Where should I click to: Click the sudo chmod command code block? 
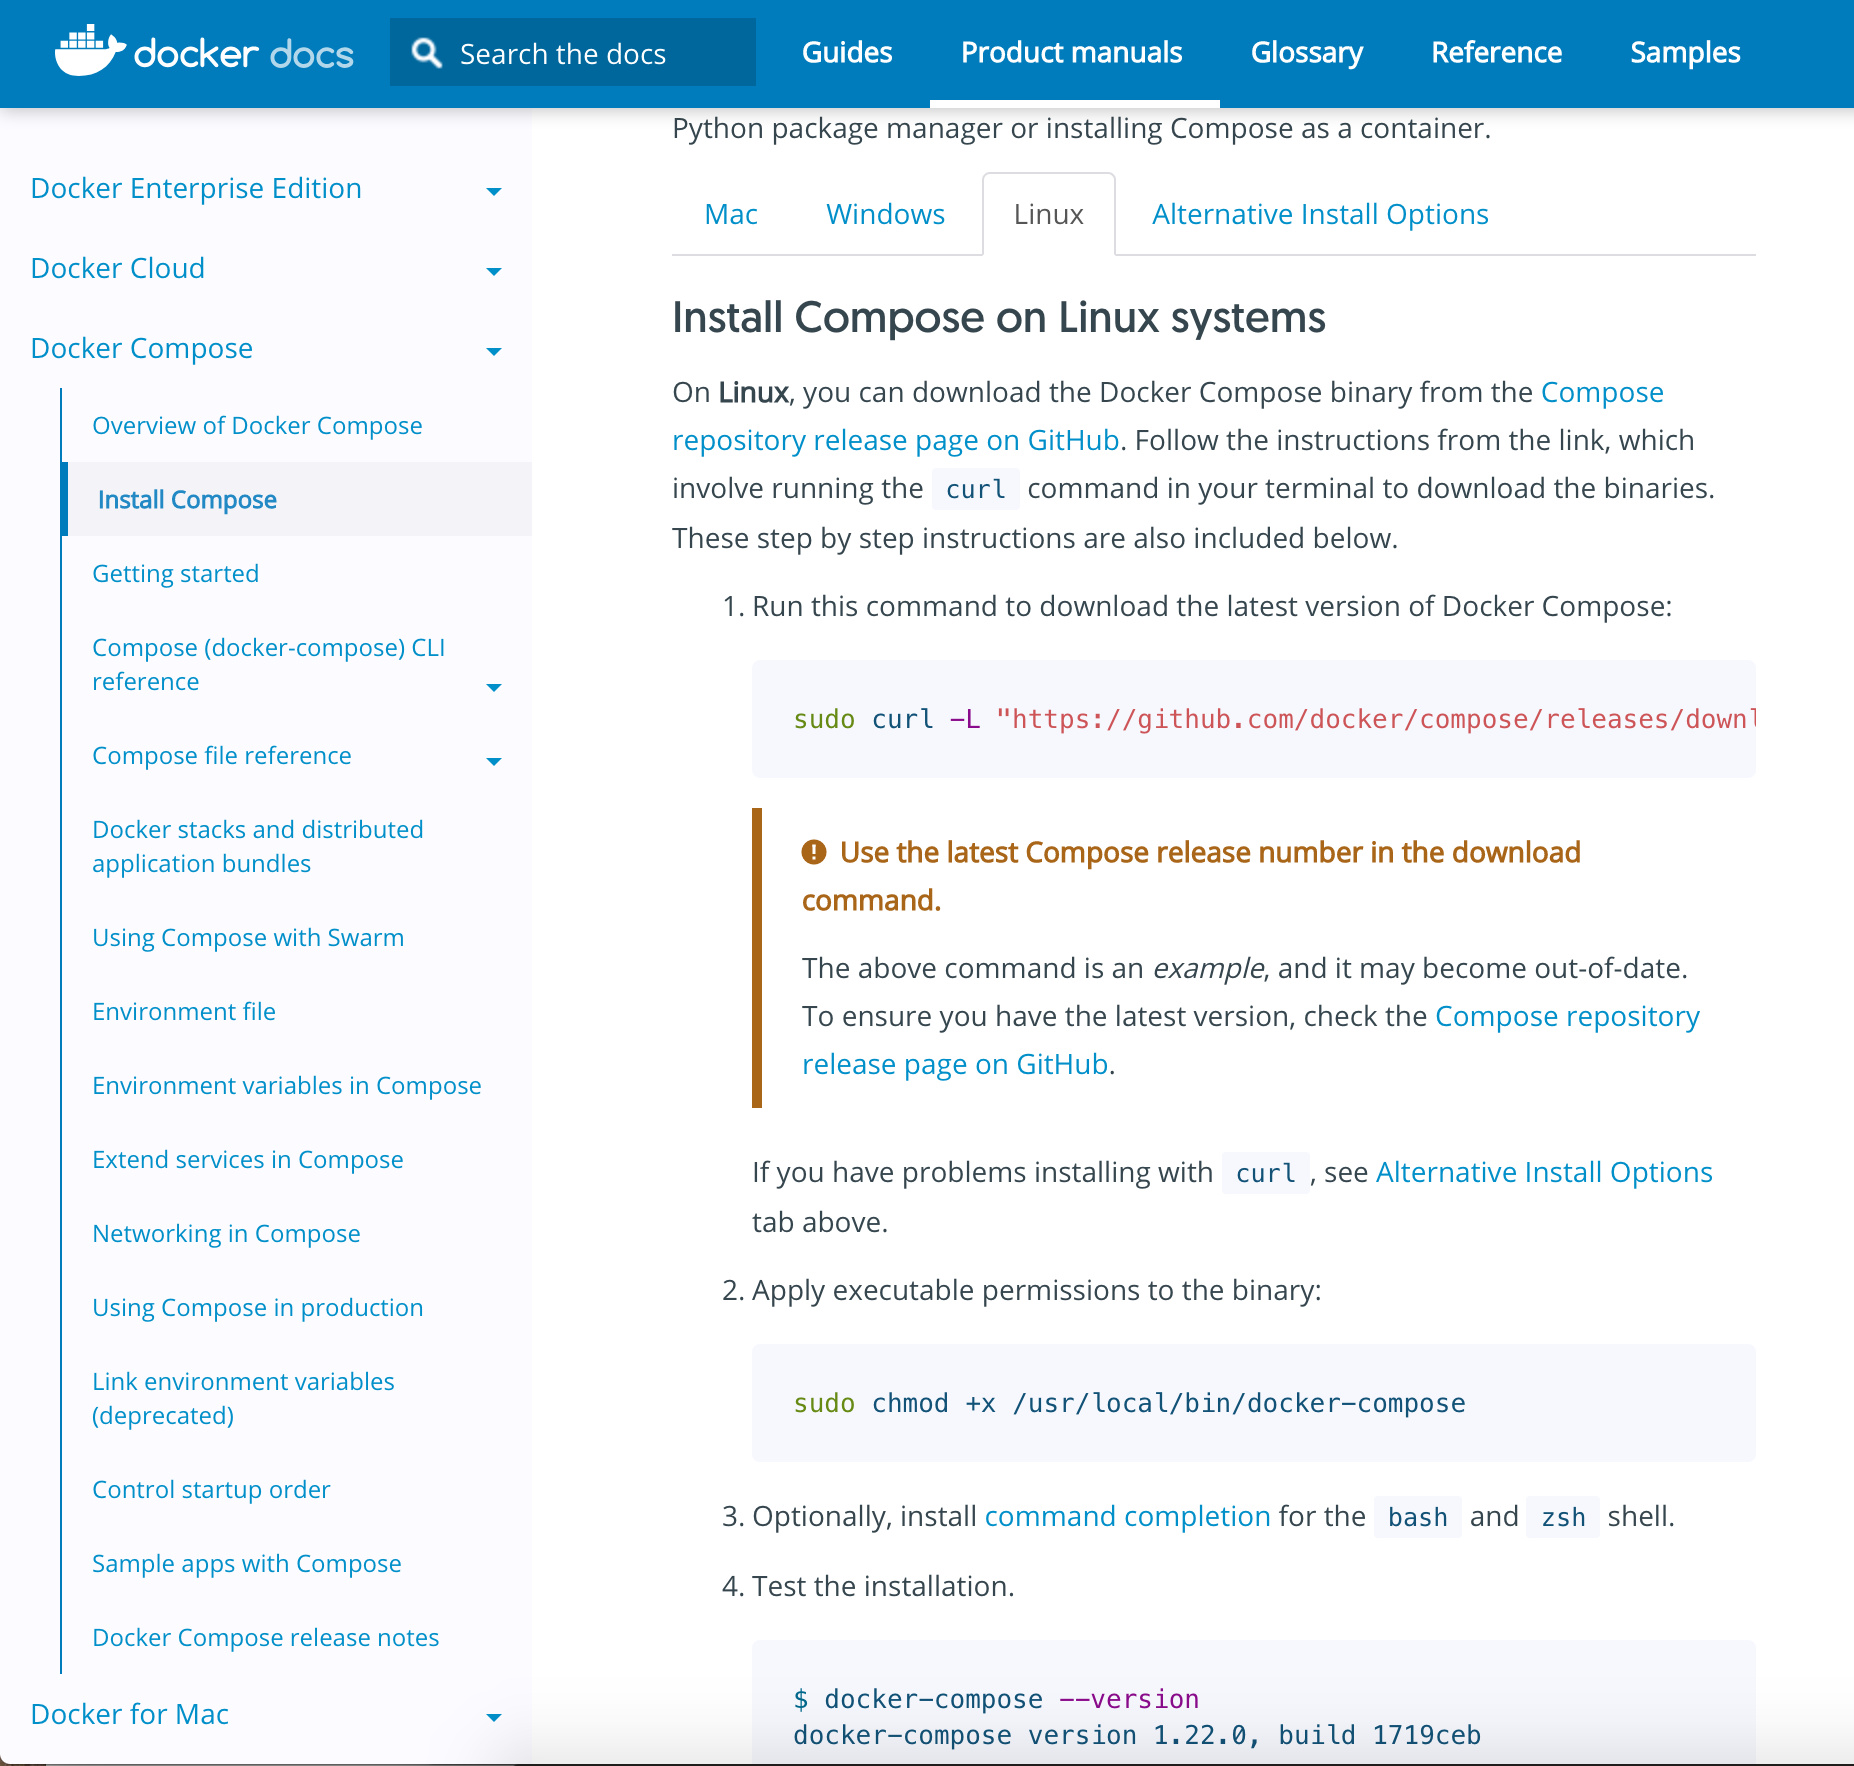pyautogui.click(x=1254, y=1403)
